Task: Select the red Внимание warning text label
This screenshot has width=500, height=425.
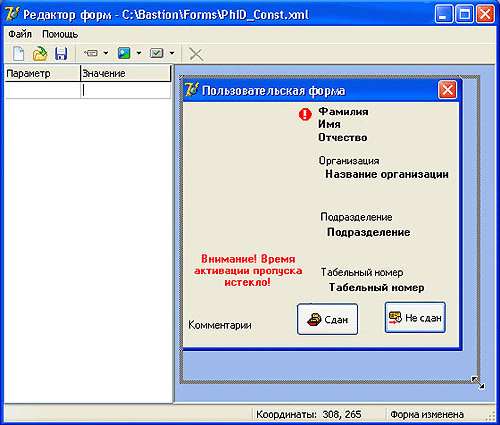Action: 248,271
